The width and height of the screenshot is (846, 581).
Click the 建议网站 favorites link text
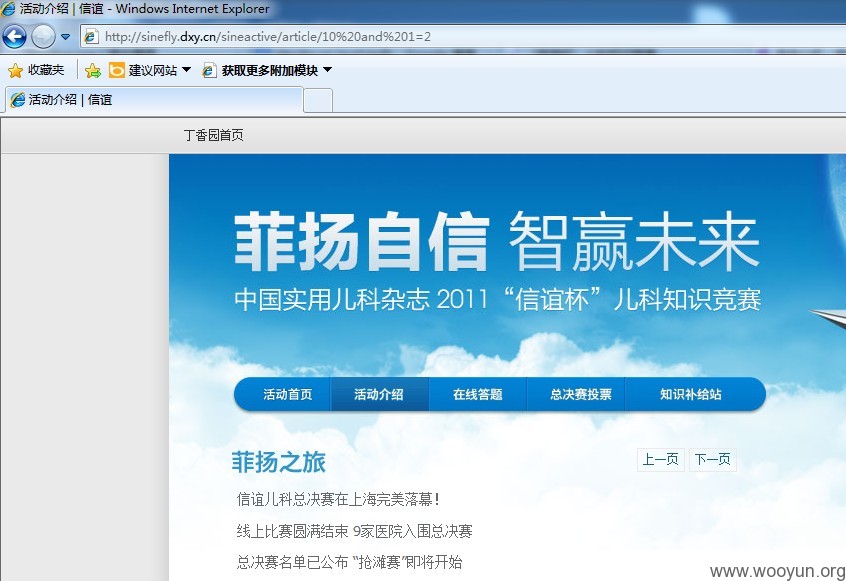point(153,70)
